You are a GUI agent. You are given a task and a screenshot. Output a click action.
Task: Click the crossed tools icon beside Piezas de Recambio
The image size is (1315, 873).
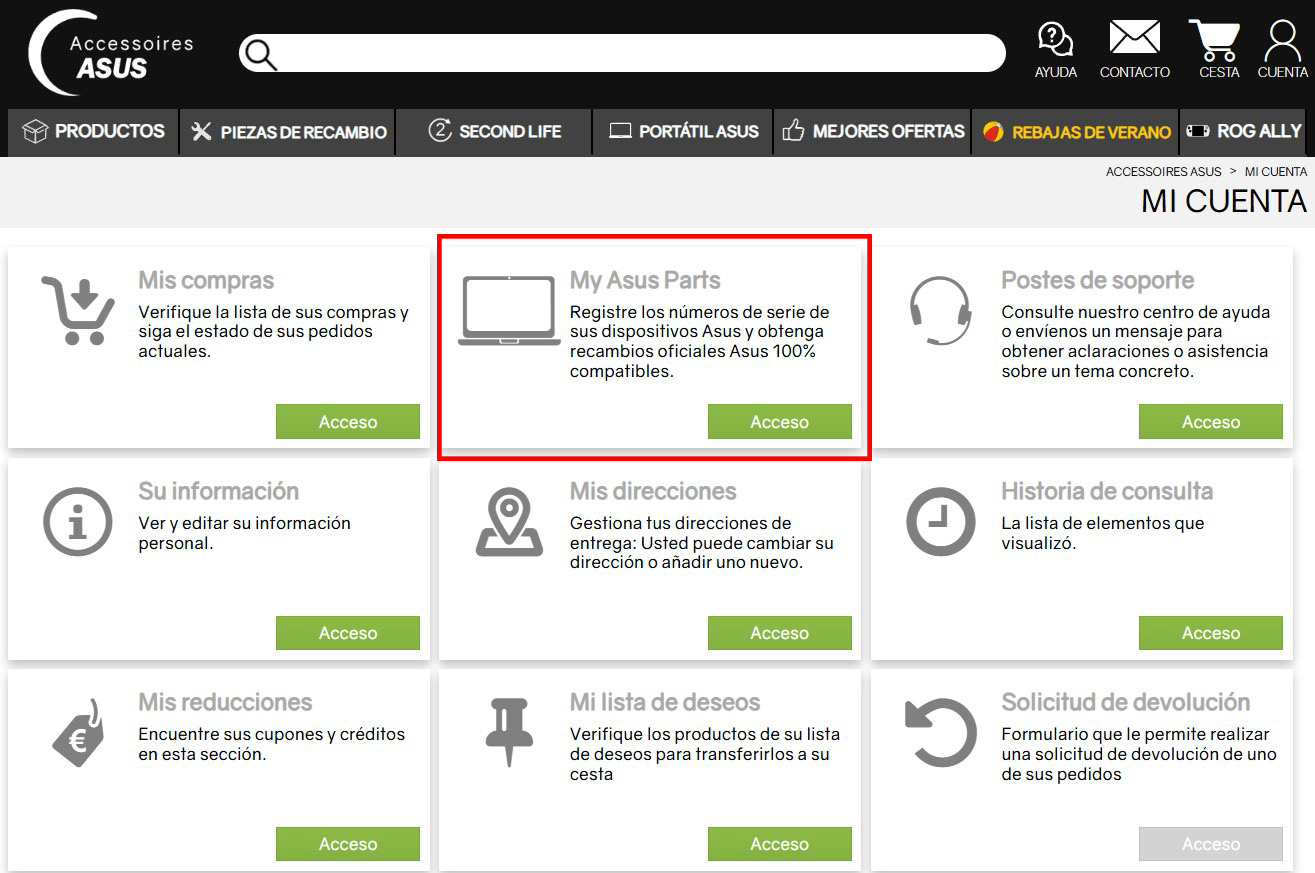(201, 131)
